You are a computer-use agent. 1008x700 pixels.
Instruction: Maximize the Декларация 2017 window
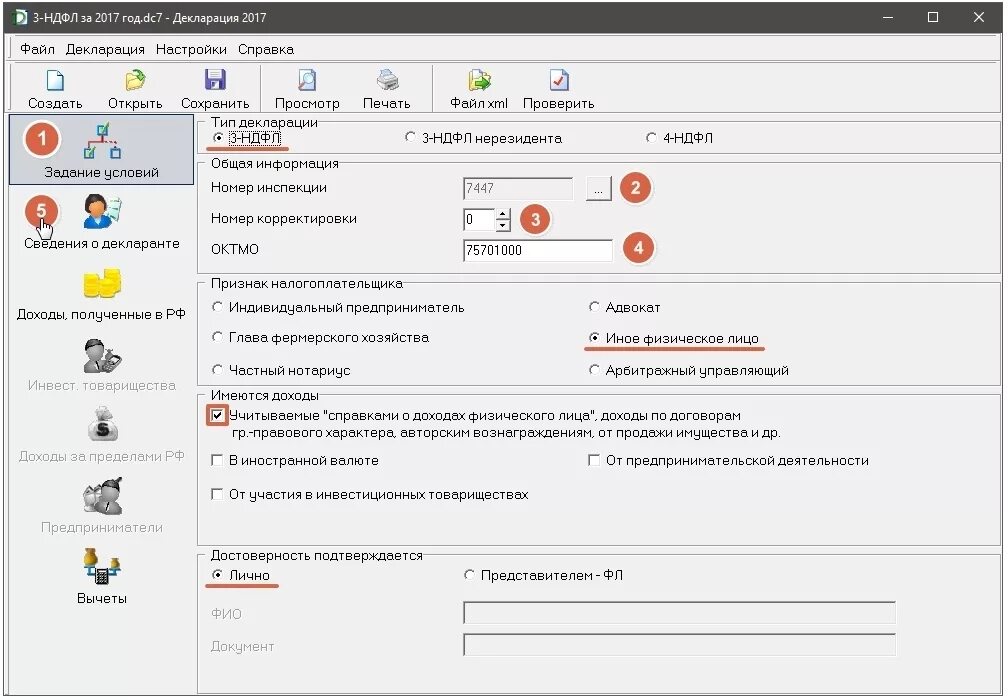coord(933,17)
